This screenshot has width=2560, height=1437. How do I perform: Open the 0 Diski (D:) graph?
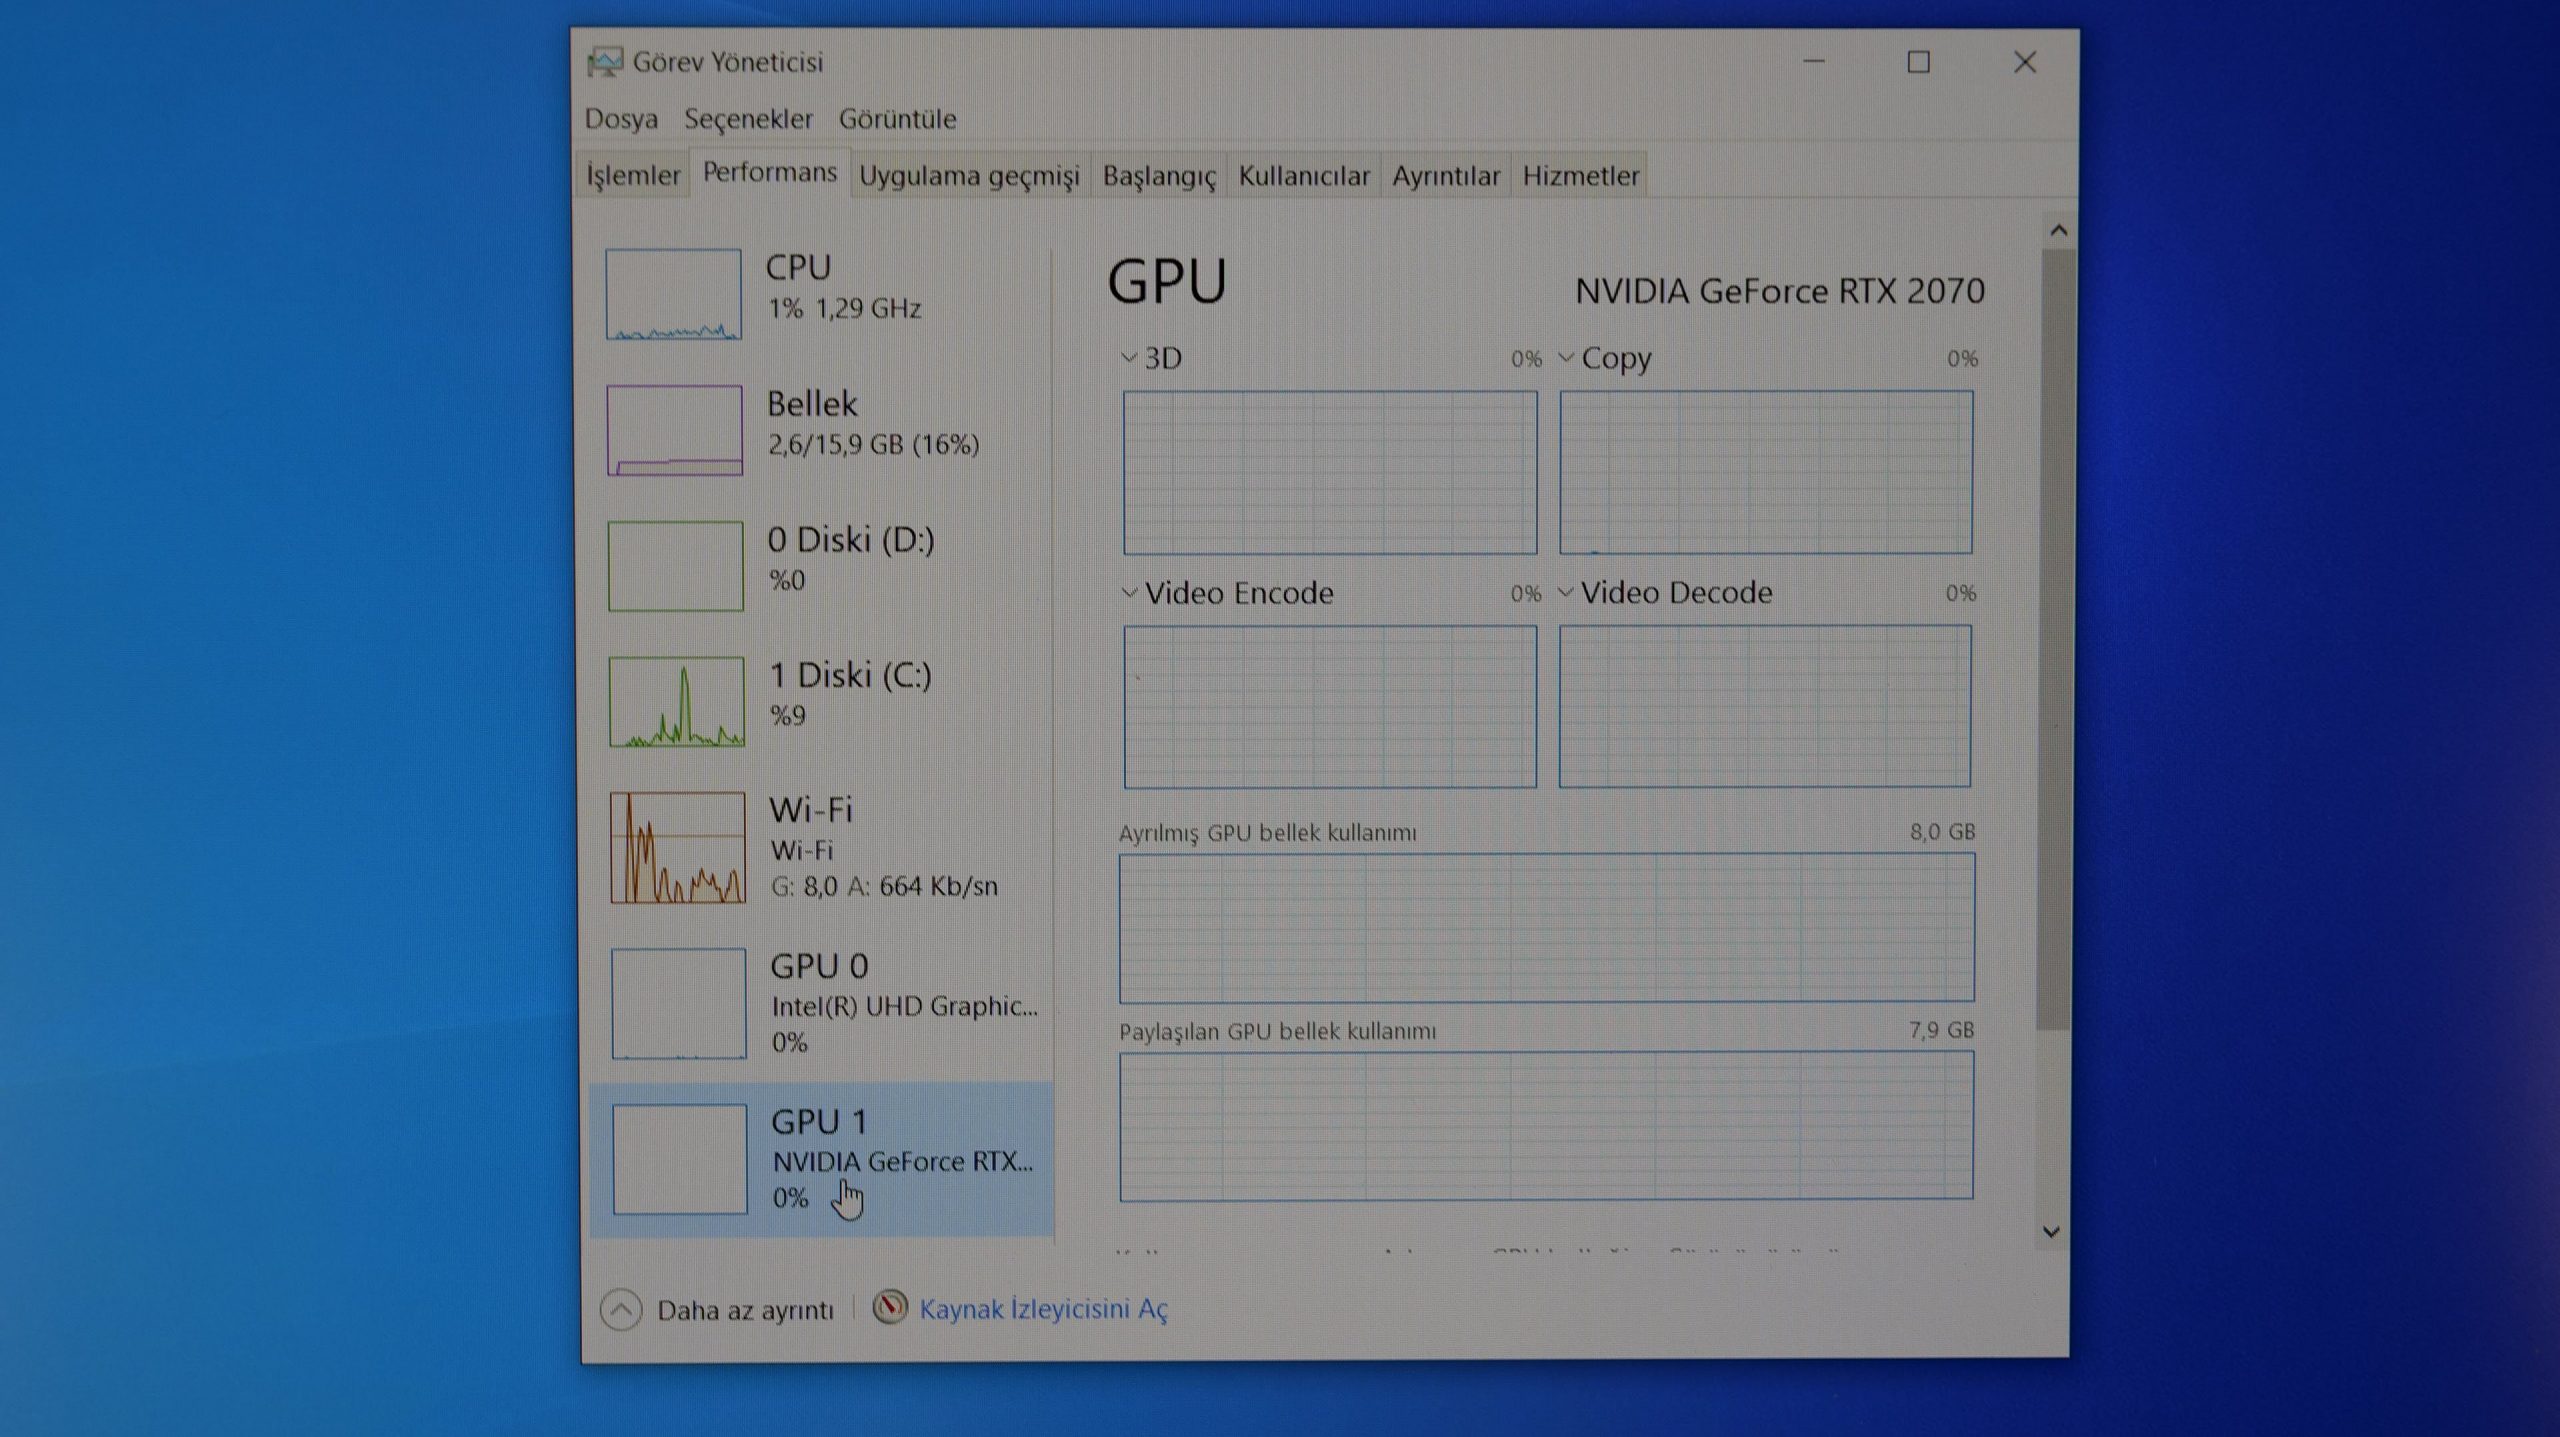[675, 566]
